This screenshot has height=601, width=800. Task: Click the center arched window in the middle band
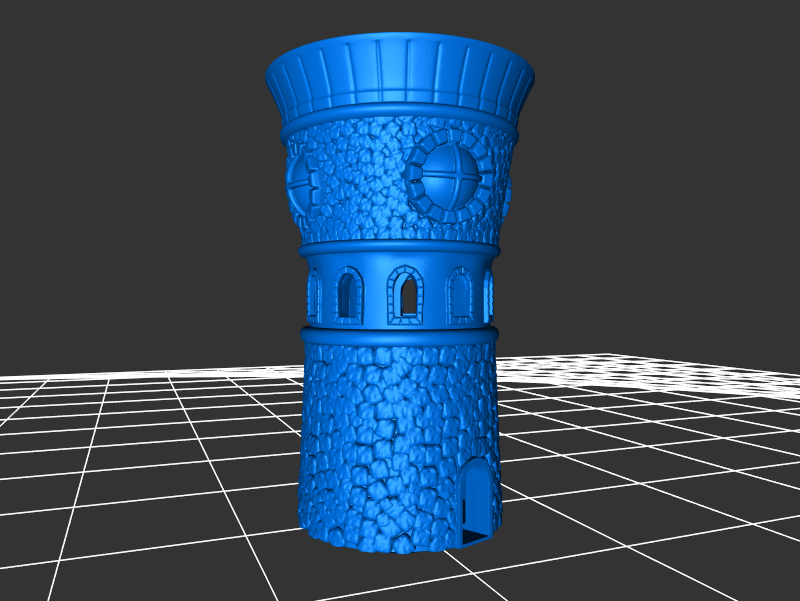tap(405, 296)
